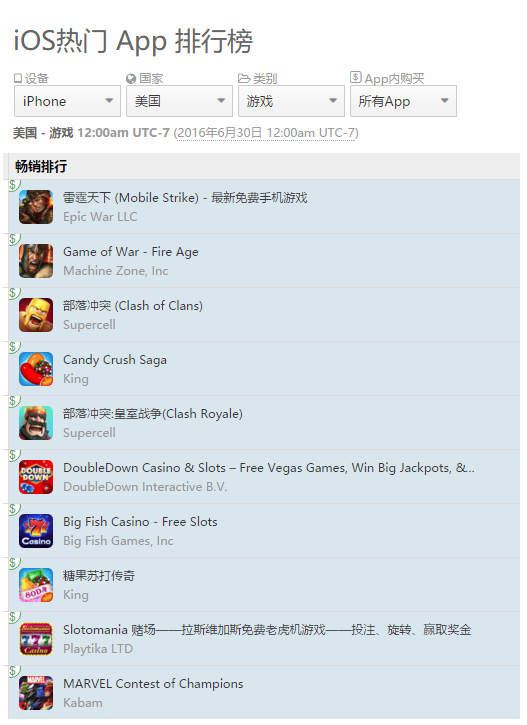
Task: Open the DoubleDown Casino app icon
Action: pos(36,477)
